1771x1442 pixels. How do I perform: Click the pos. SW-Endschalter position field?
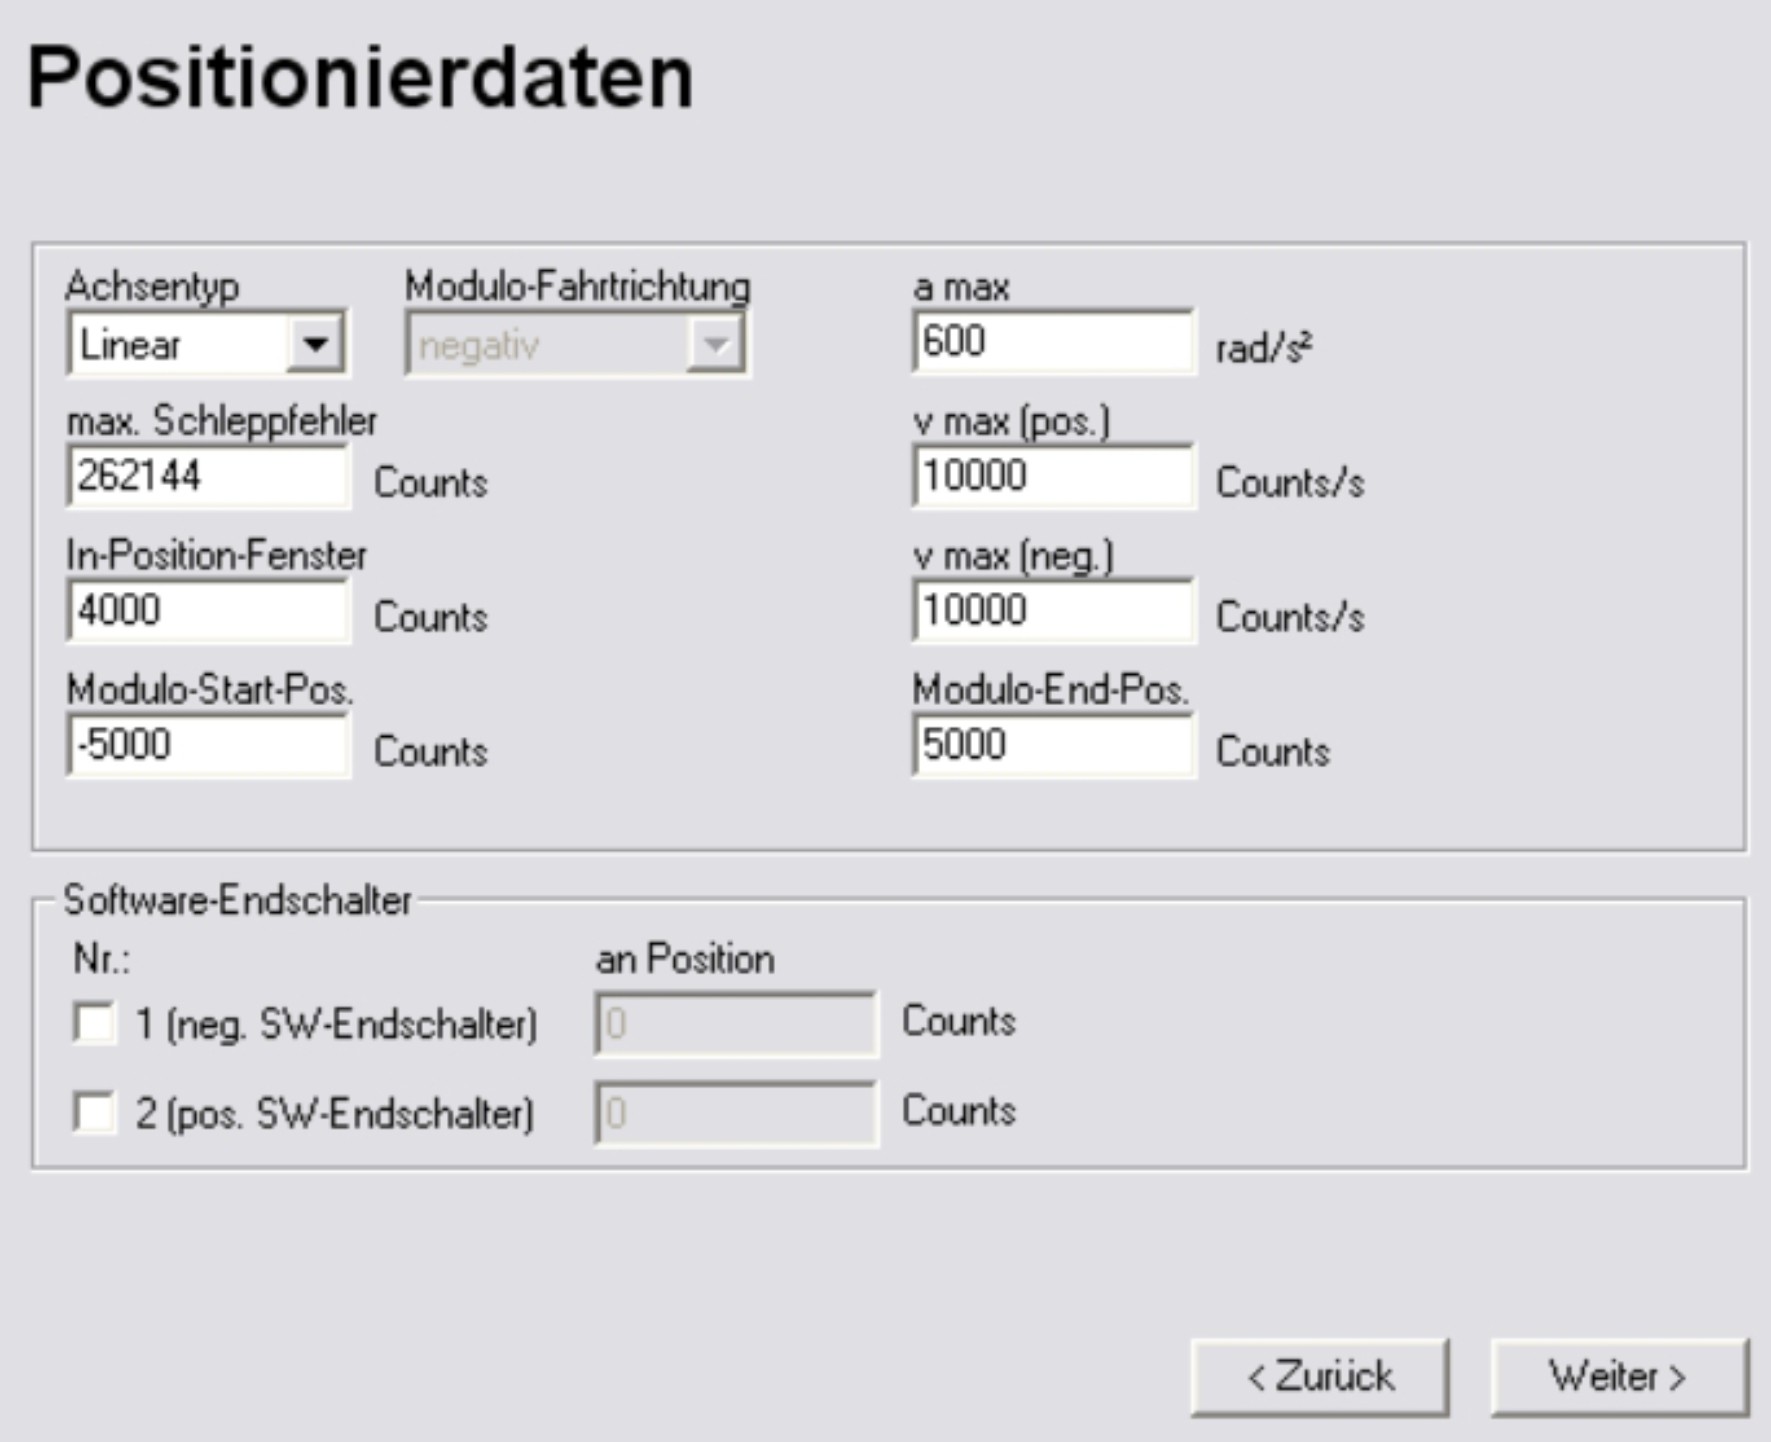[736, 1112]
